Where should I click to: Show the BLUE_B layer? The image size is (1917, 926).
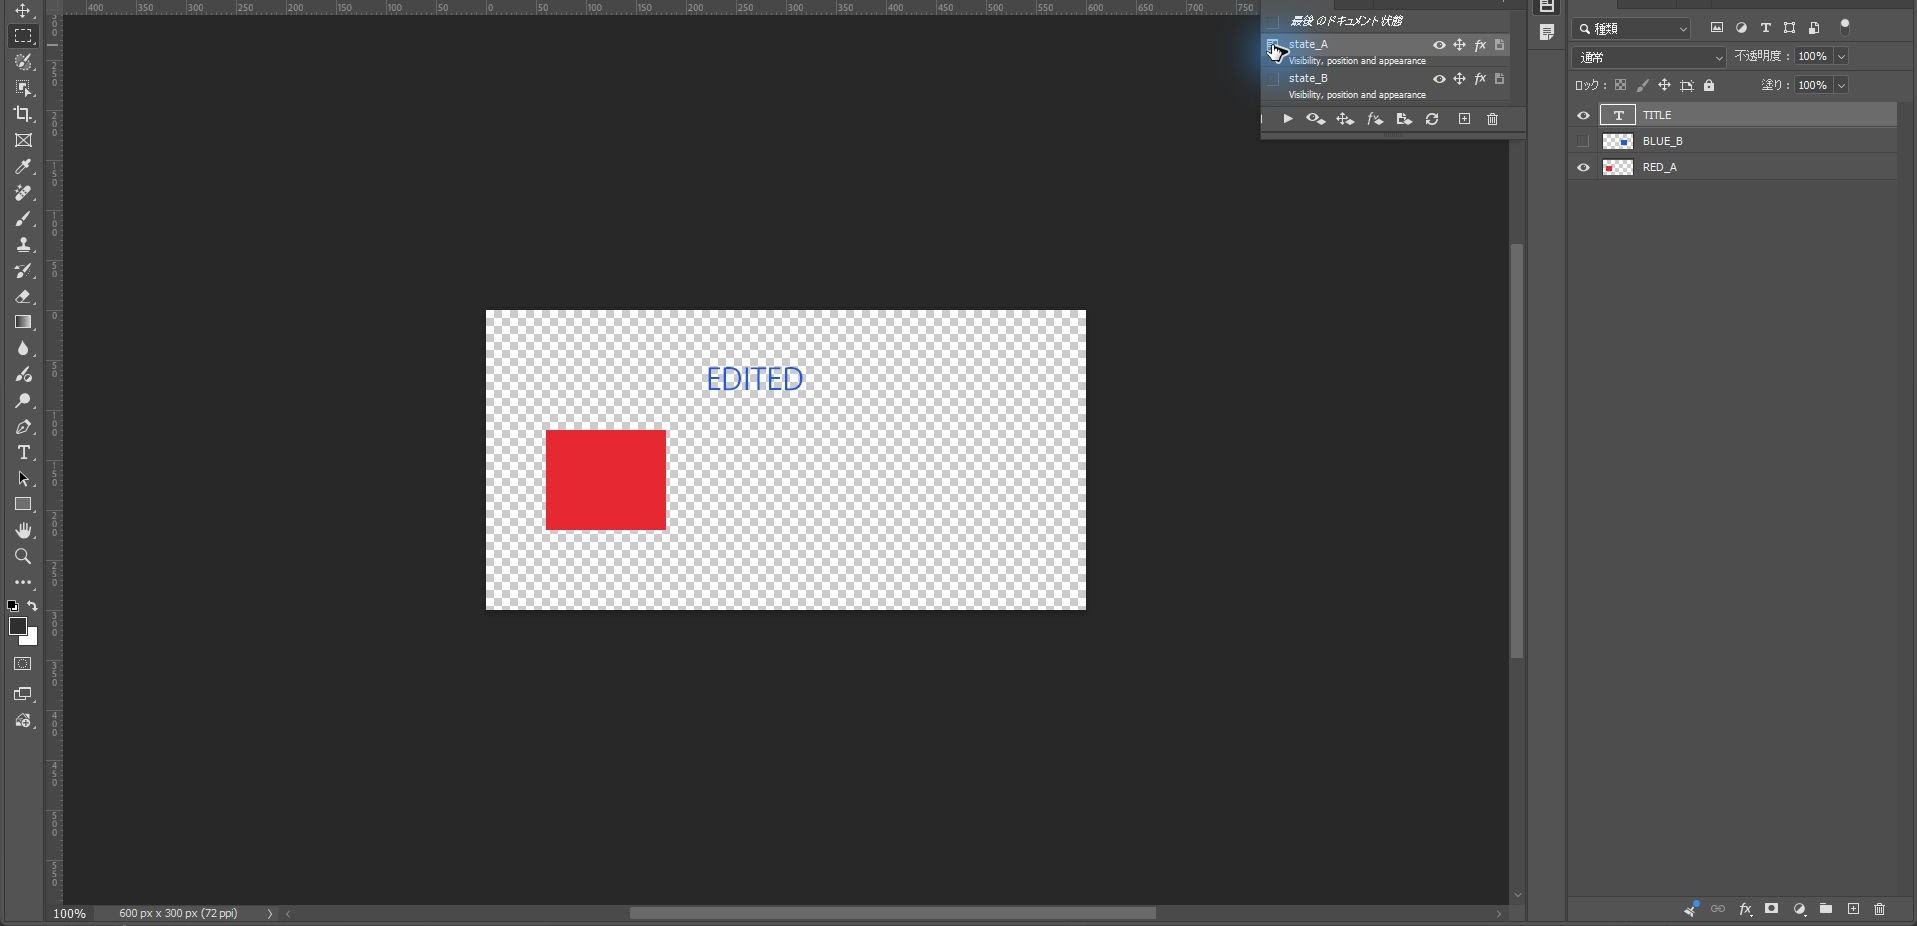coord(1583,141)
